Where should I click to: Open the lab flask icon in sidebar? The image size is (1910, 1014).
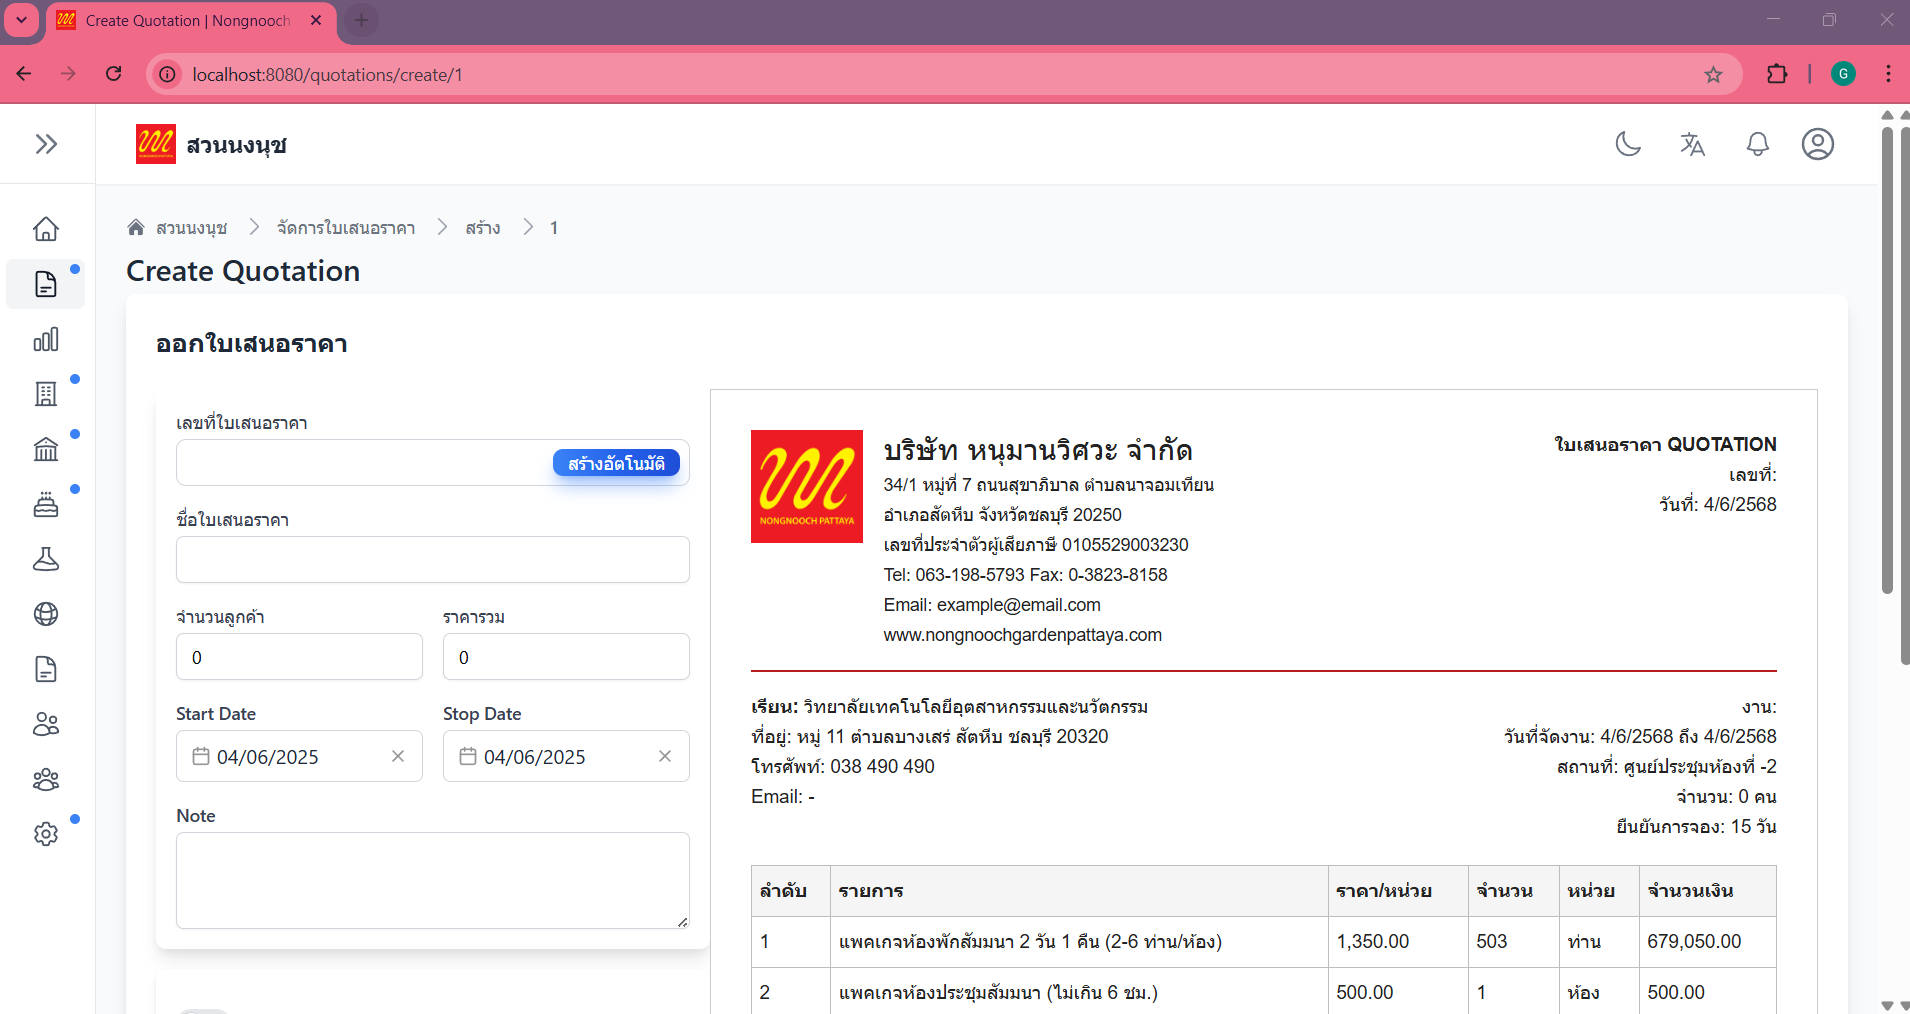46,559
